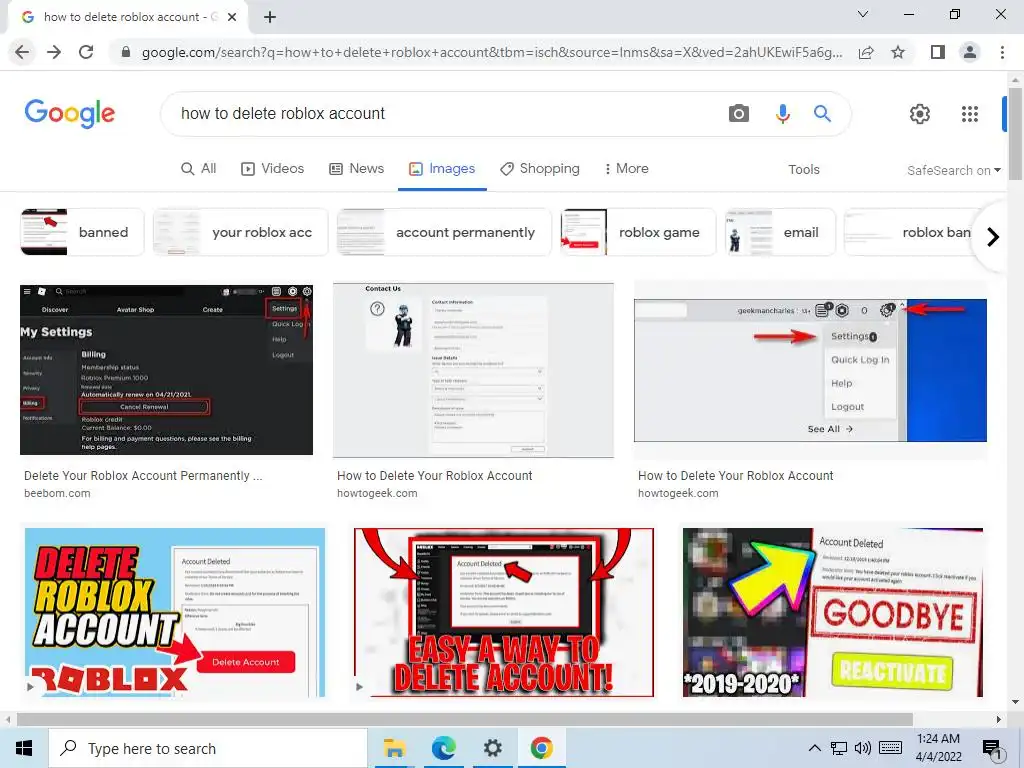Image resolution: width=1024 pixels, height=768 pixels.
Task: Open howtogeek Settings menu image result
Action: (810, 370)
